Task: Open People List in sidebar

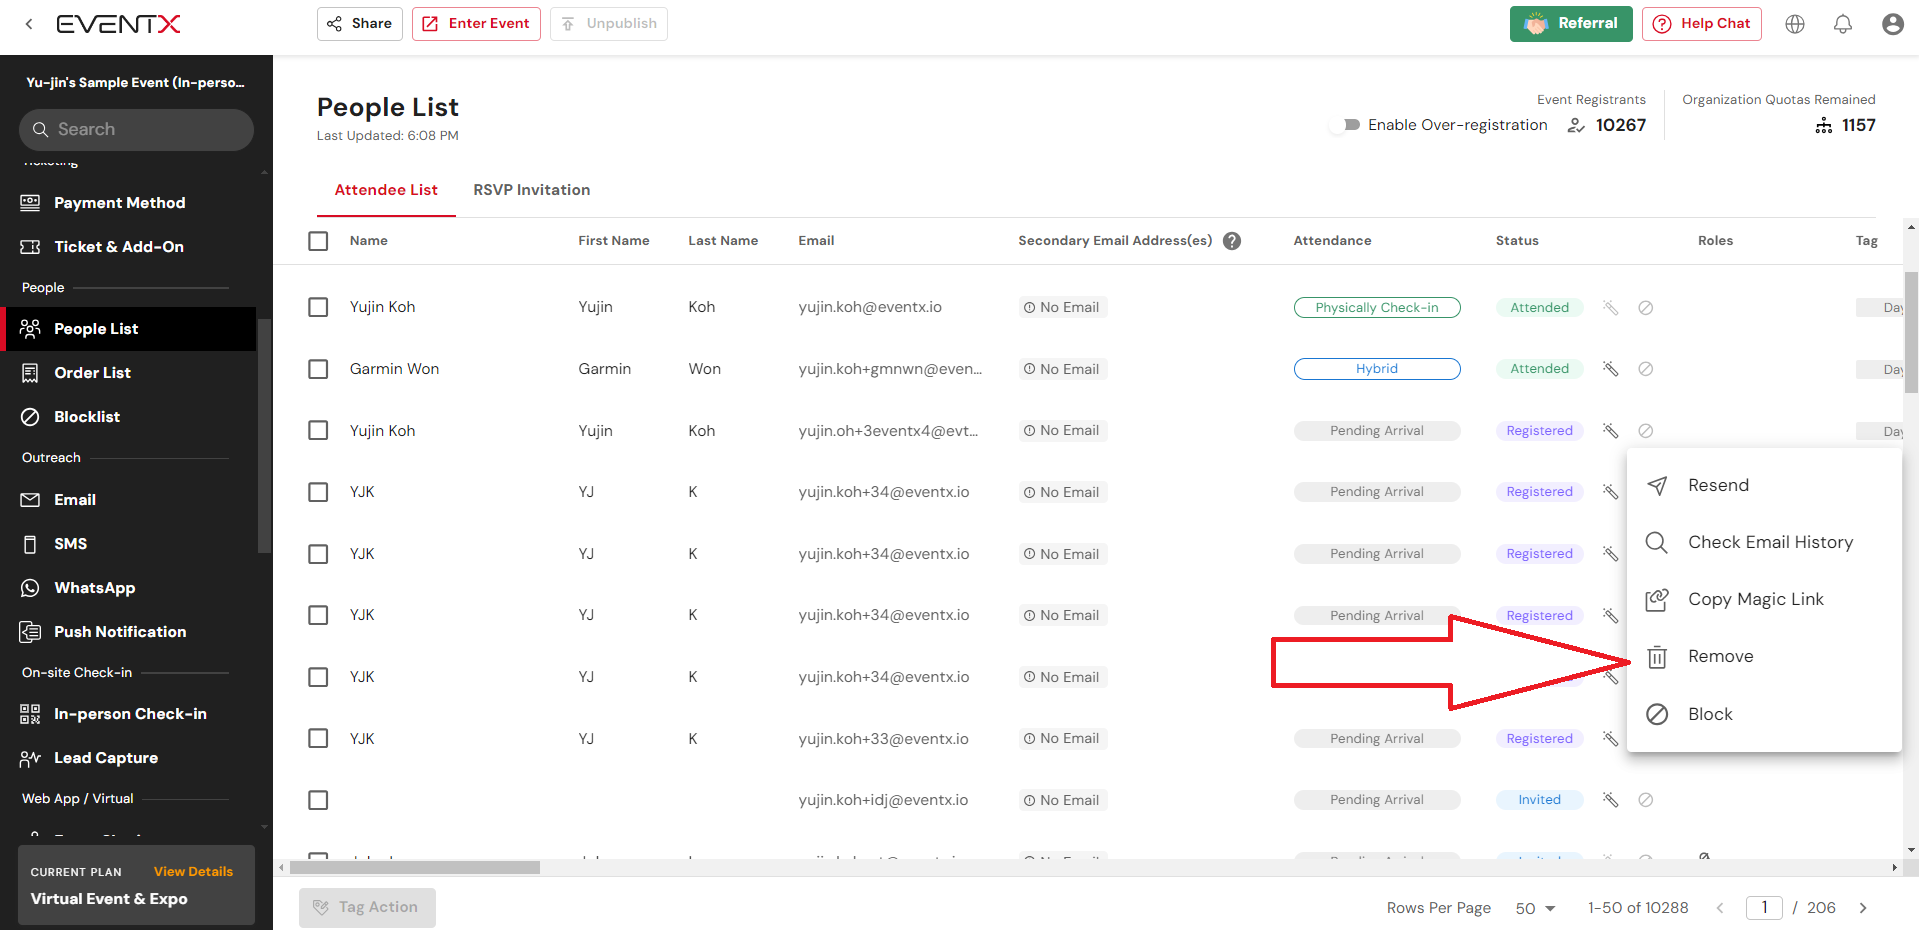Action: tap(128, 329)
